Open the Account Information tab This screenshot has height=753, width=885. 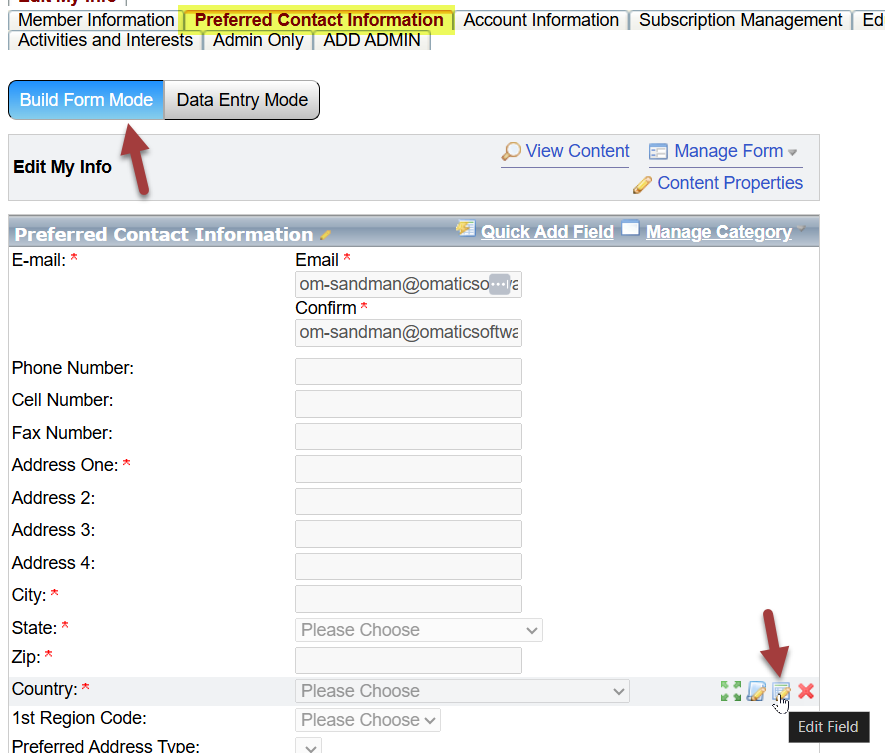541,20
